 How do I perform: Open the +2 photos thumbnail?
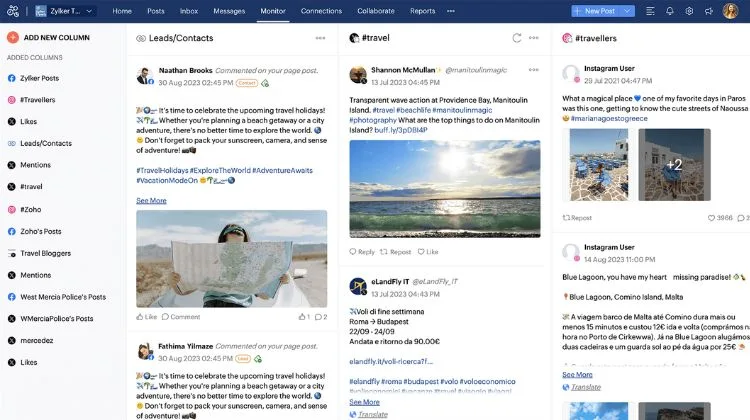tap(674, 165)
